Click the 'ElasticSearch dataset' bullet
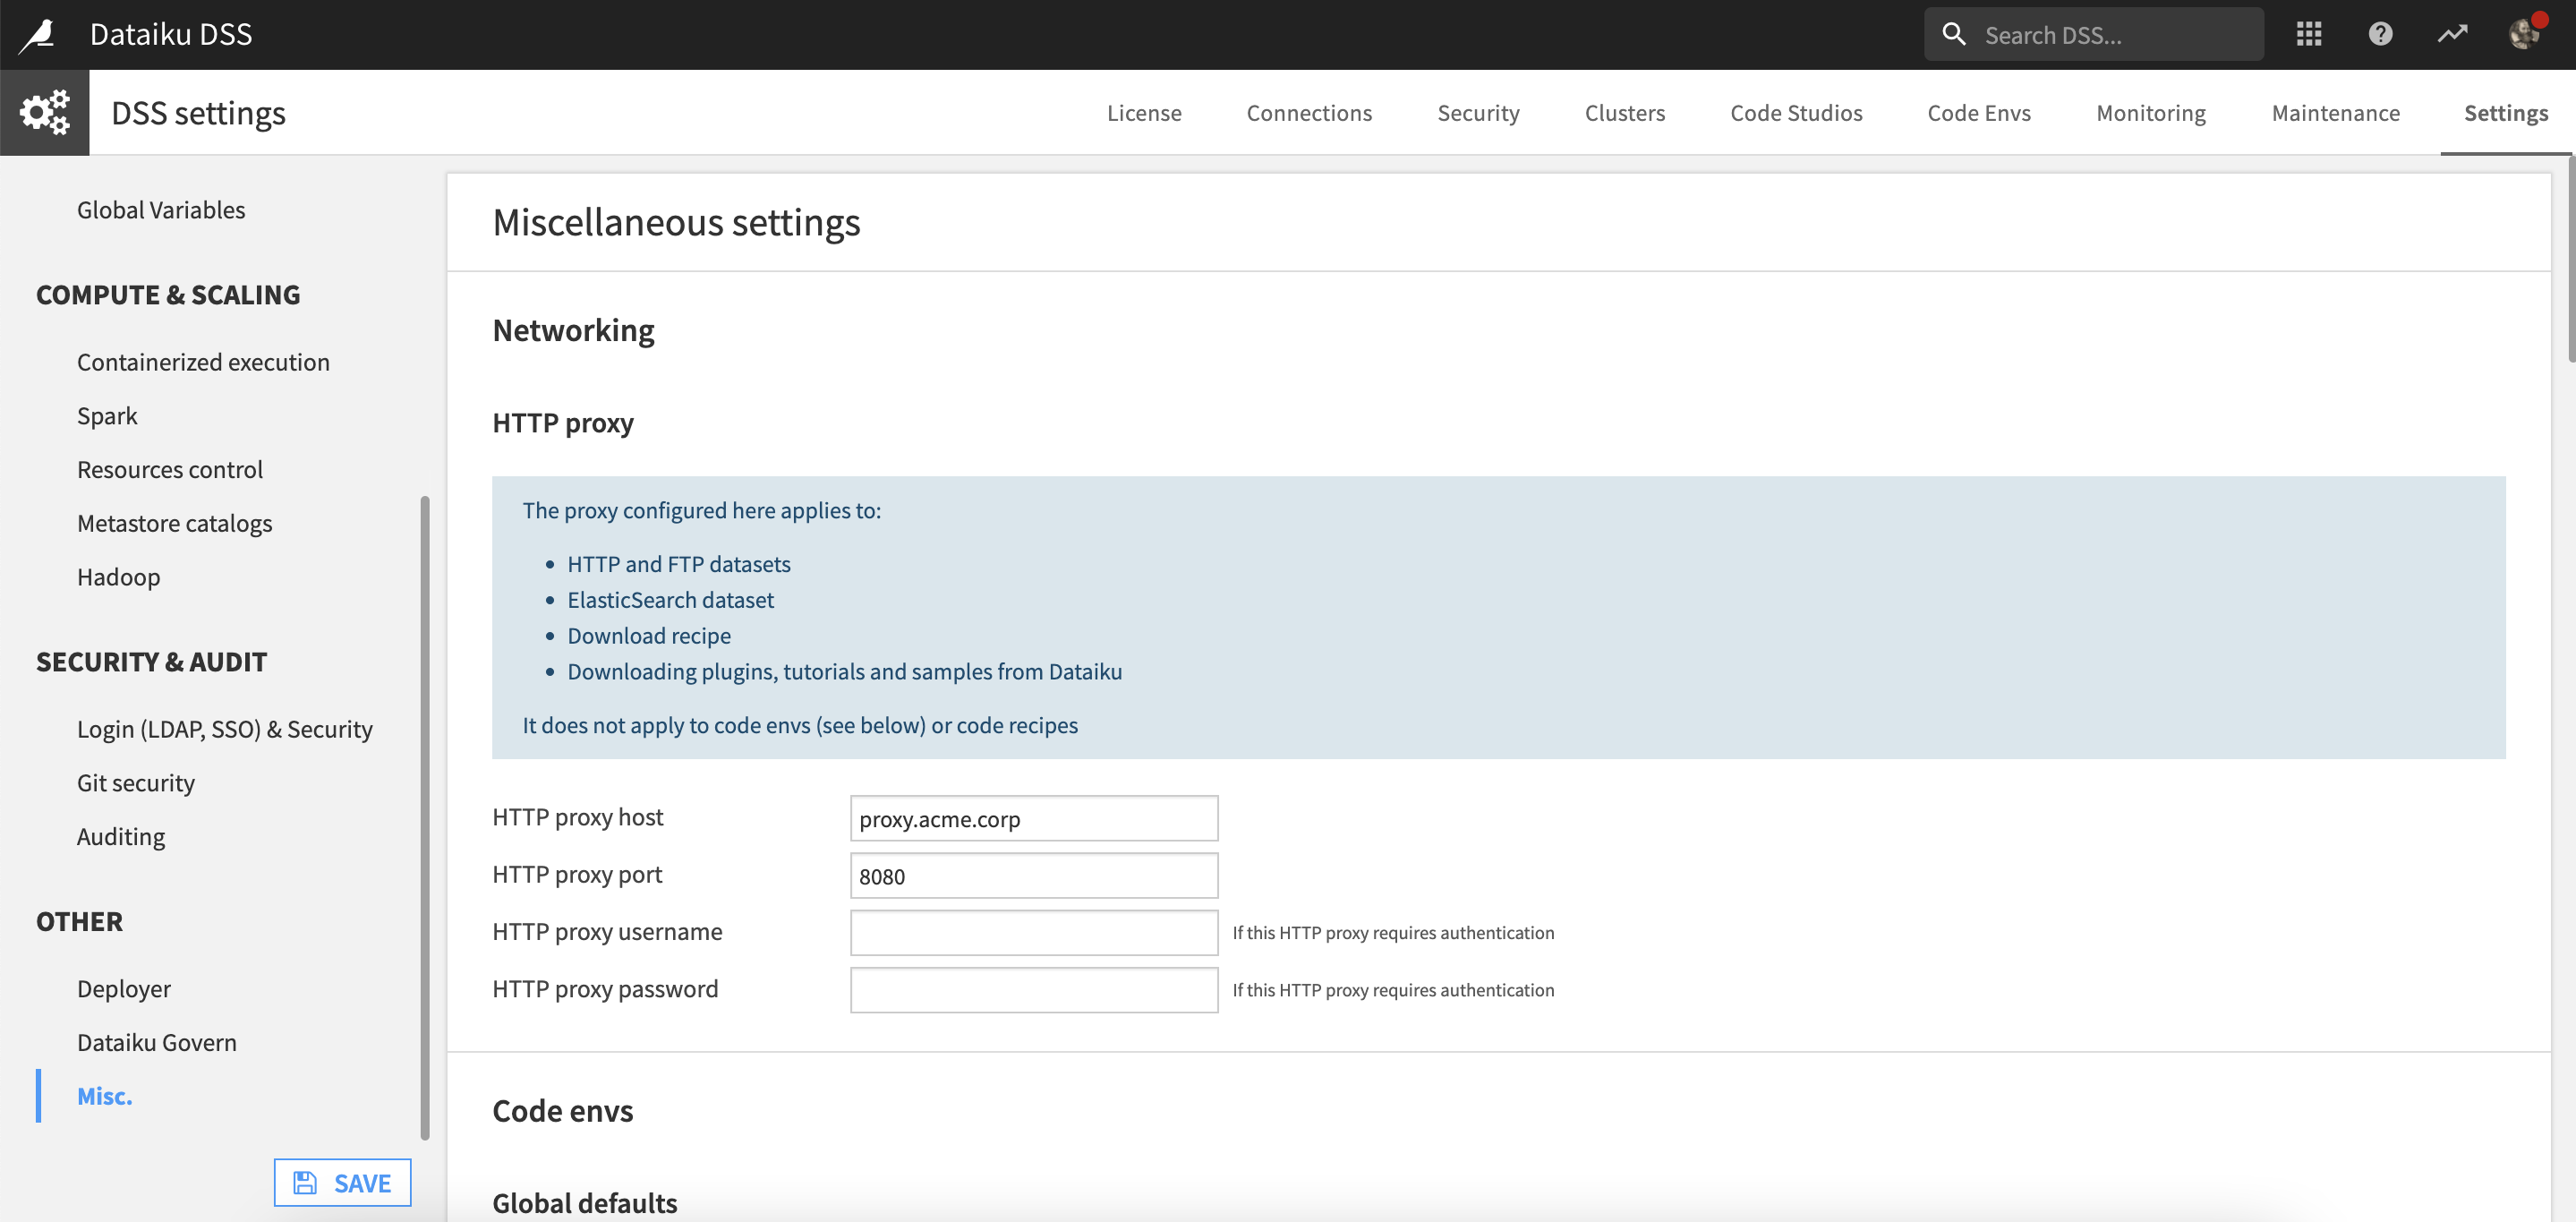 click(670, 600)
